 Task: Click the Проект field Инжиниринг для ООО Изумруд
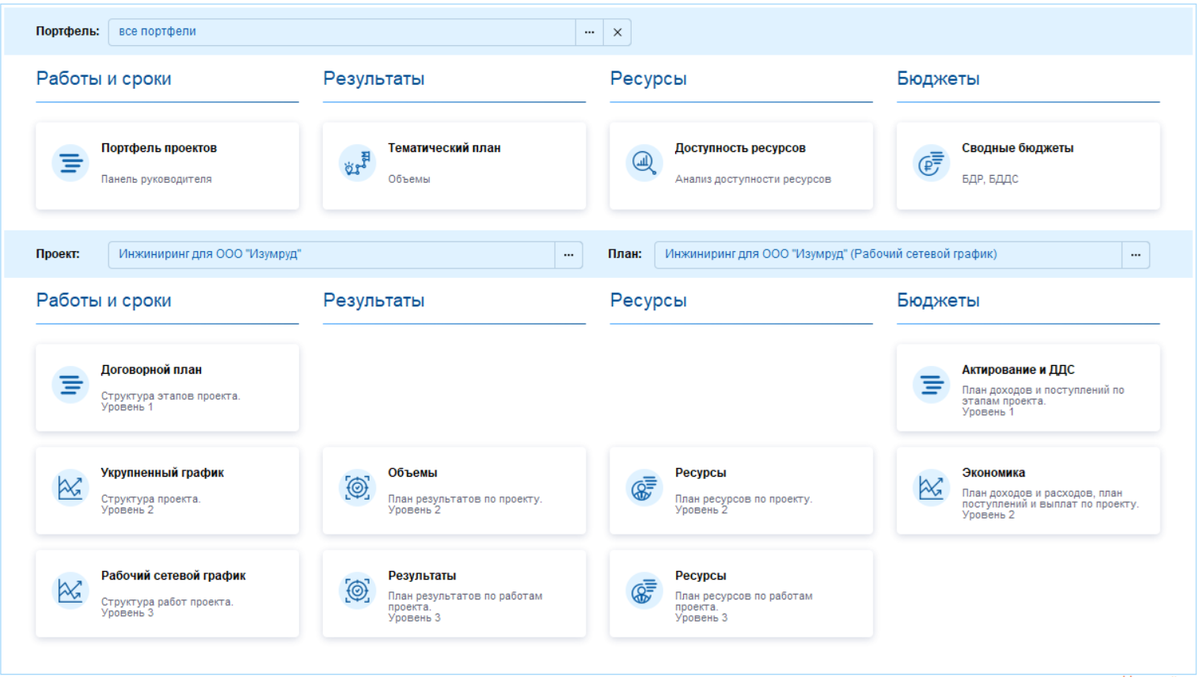[x=332, y=255]
